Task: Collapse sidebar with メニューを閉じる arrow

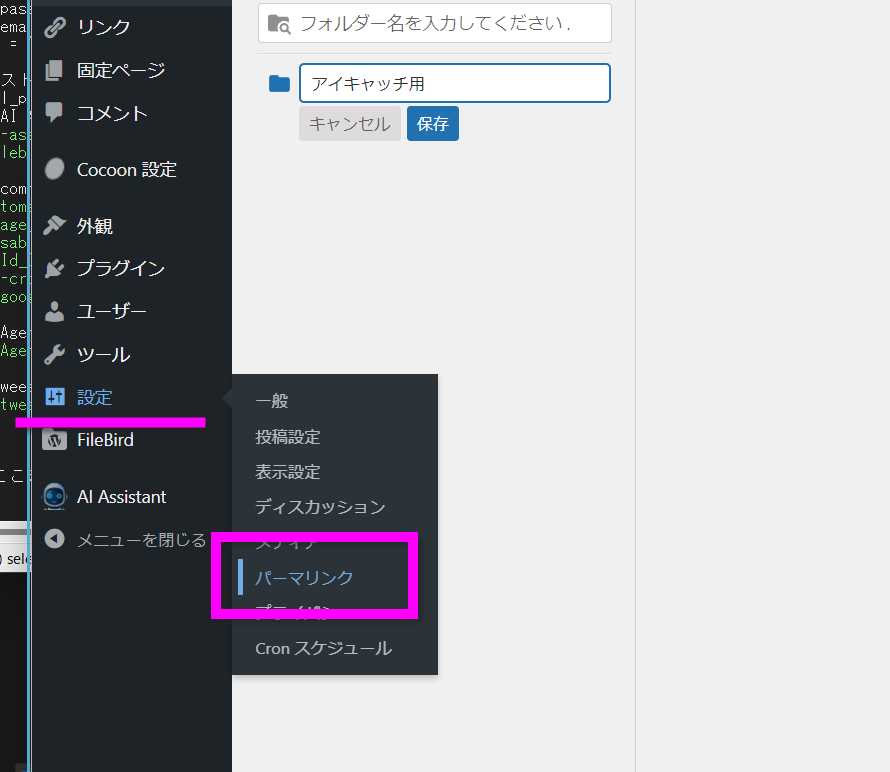Action: tap(55, 540)
